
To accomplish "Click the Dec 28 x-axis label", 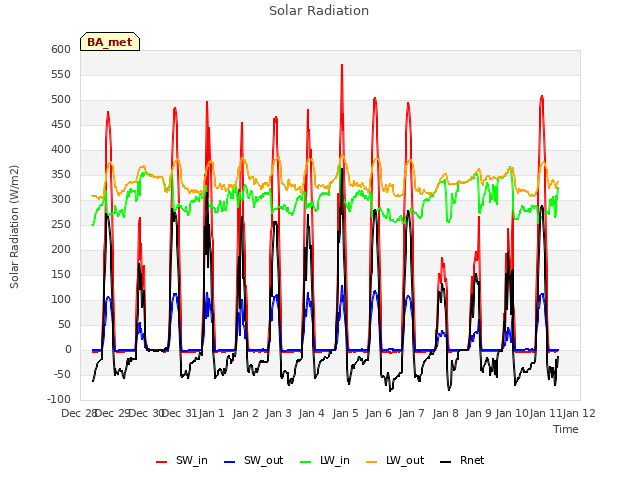I will 79,413.
